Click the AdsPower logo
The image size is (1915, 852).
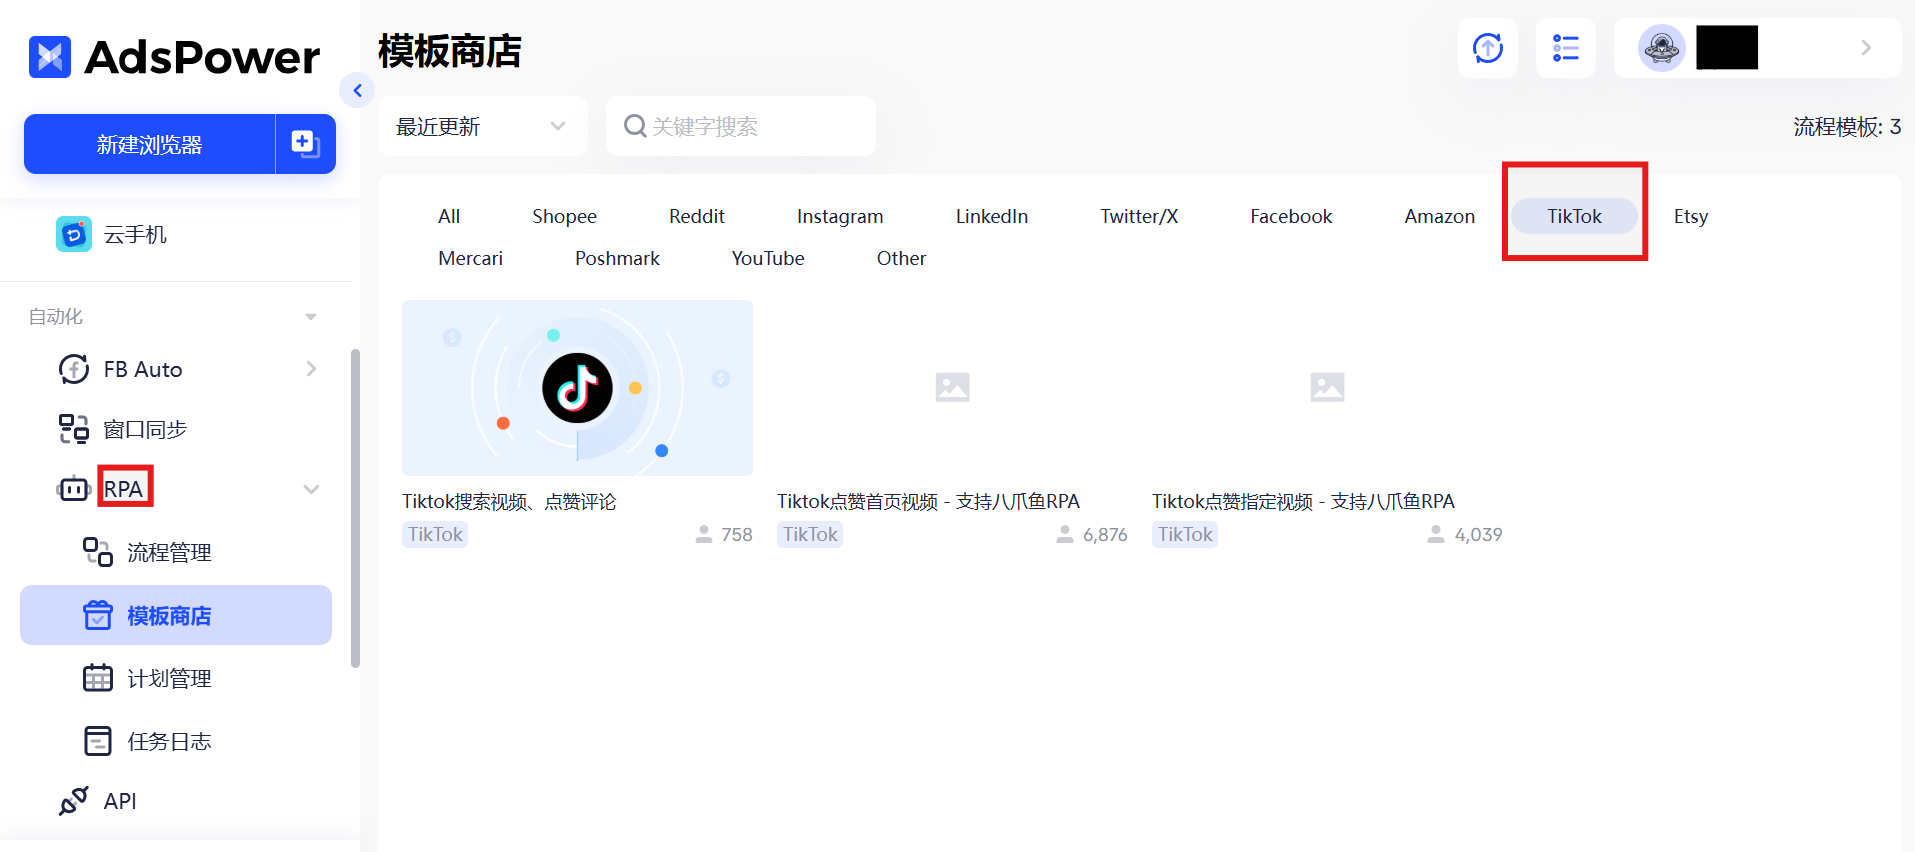(174, 57)
